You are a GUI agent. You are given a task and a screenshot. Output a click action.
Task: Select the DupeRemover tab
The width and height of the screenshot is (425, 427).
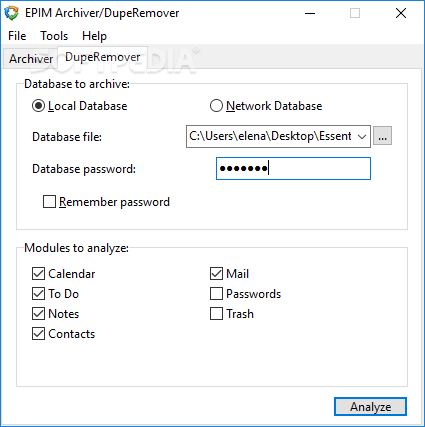(x=102, y=57)
